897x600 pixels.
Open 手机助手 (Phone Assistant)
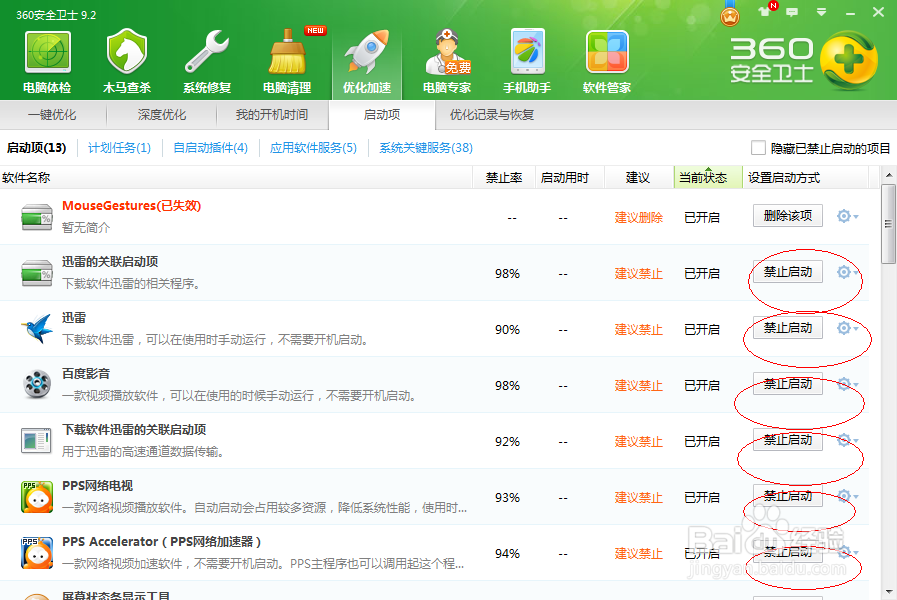coord(527,57)
